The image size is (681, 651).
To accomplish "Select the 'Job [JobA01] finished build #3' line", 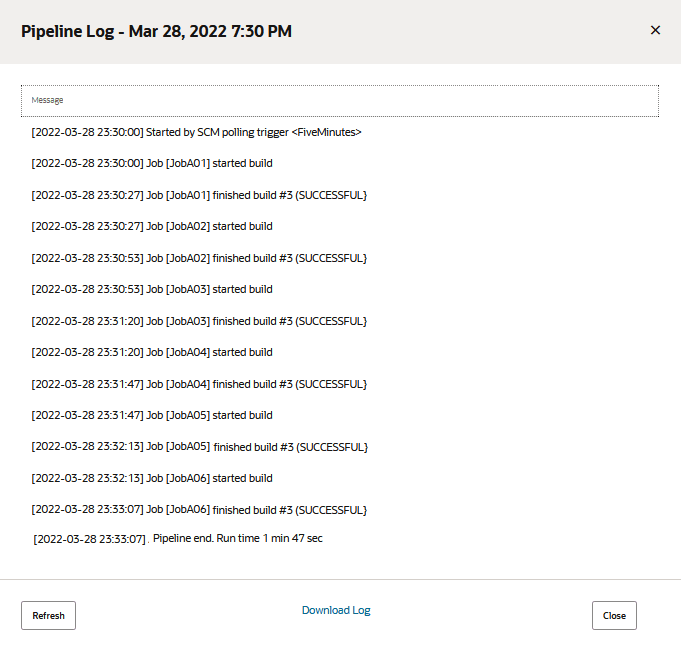I will [199, 195].
